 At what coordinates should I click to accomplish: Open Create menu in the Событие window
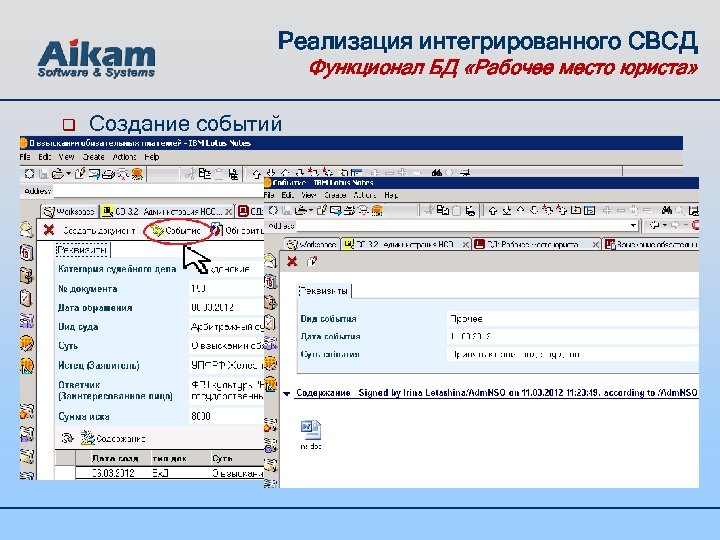pyautogui.click(x=335, y=195)
